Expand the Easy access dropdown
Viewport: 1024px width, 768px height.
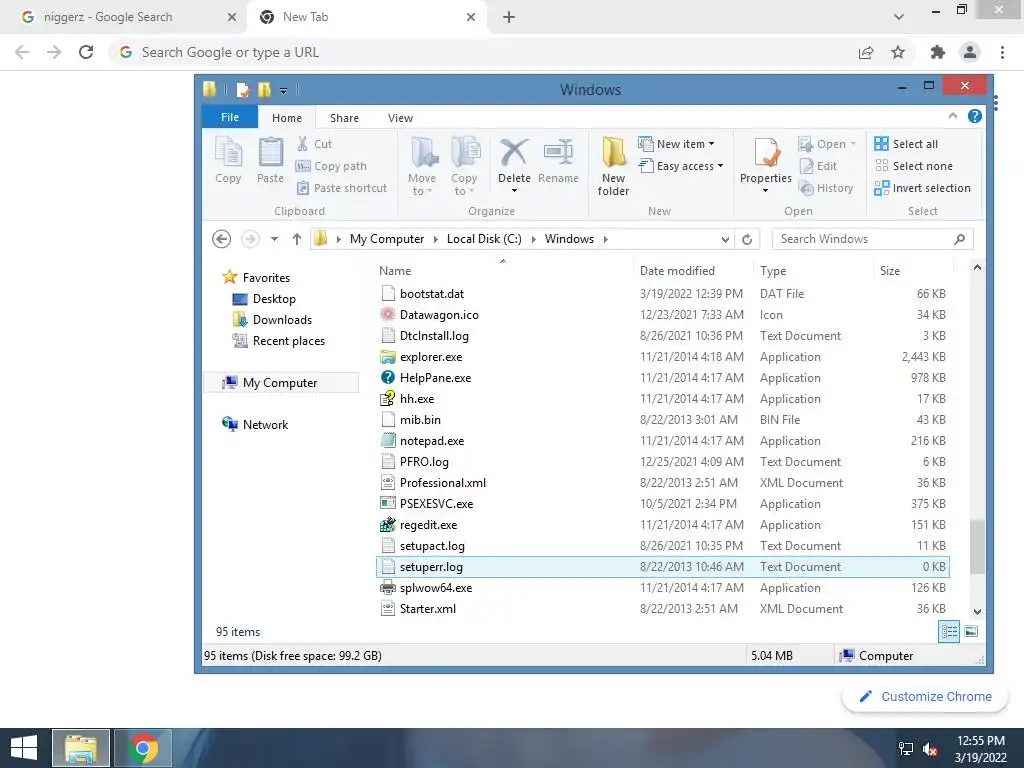720,166
